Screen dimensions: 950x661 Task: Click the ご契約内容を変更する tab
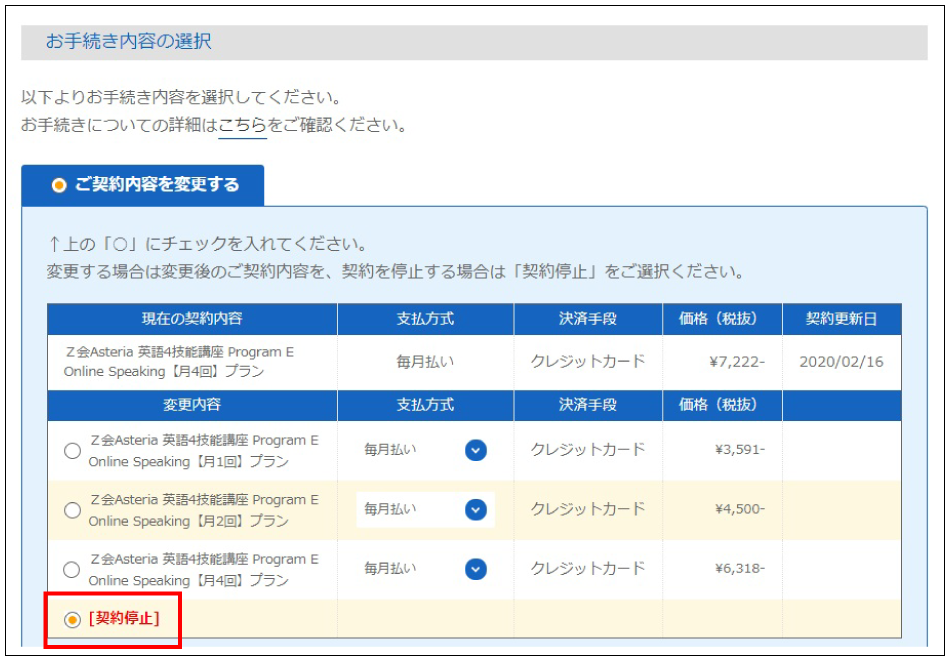click(x=143, y=185)
